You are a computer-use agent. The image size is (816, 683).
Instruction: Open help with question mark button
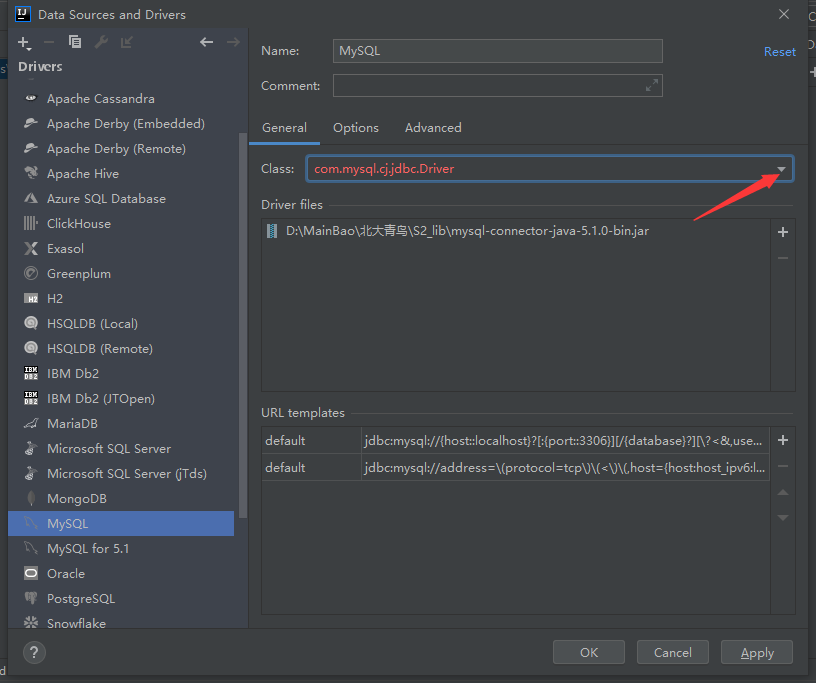tap(34, 652)
